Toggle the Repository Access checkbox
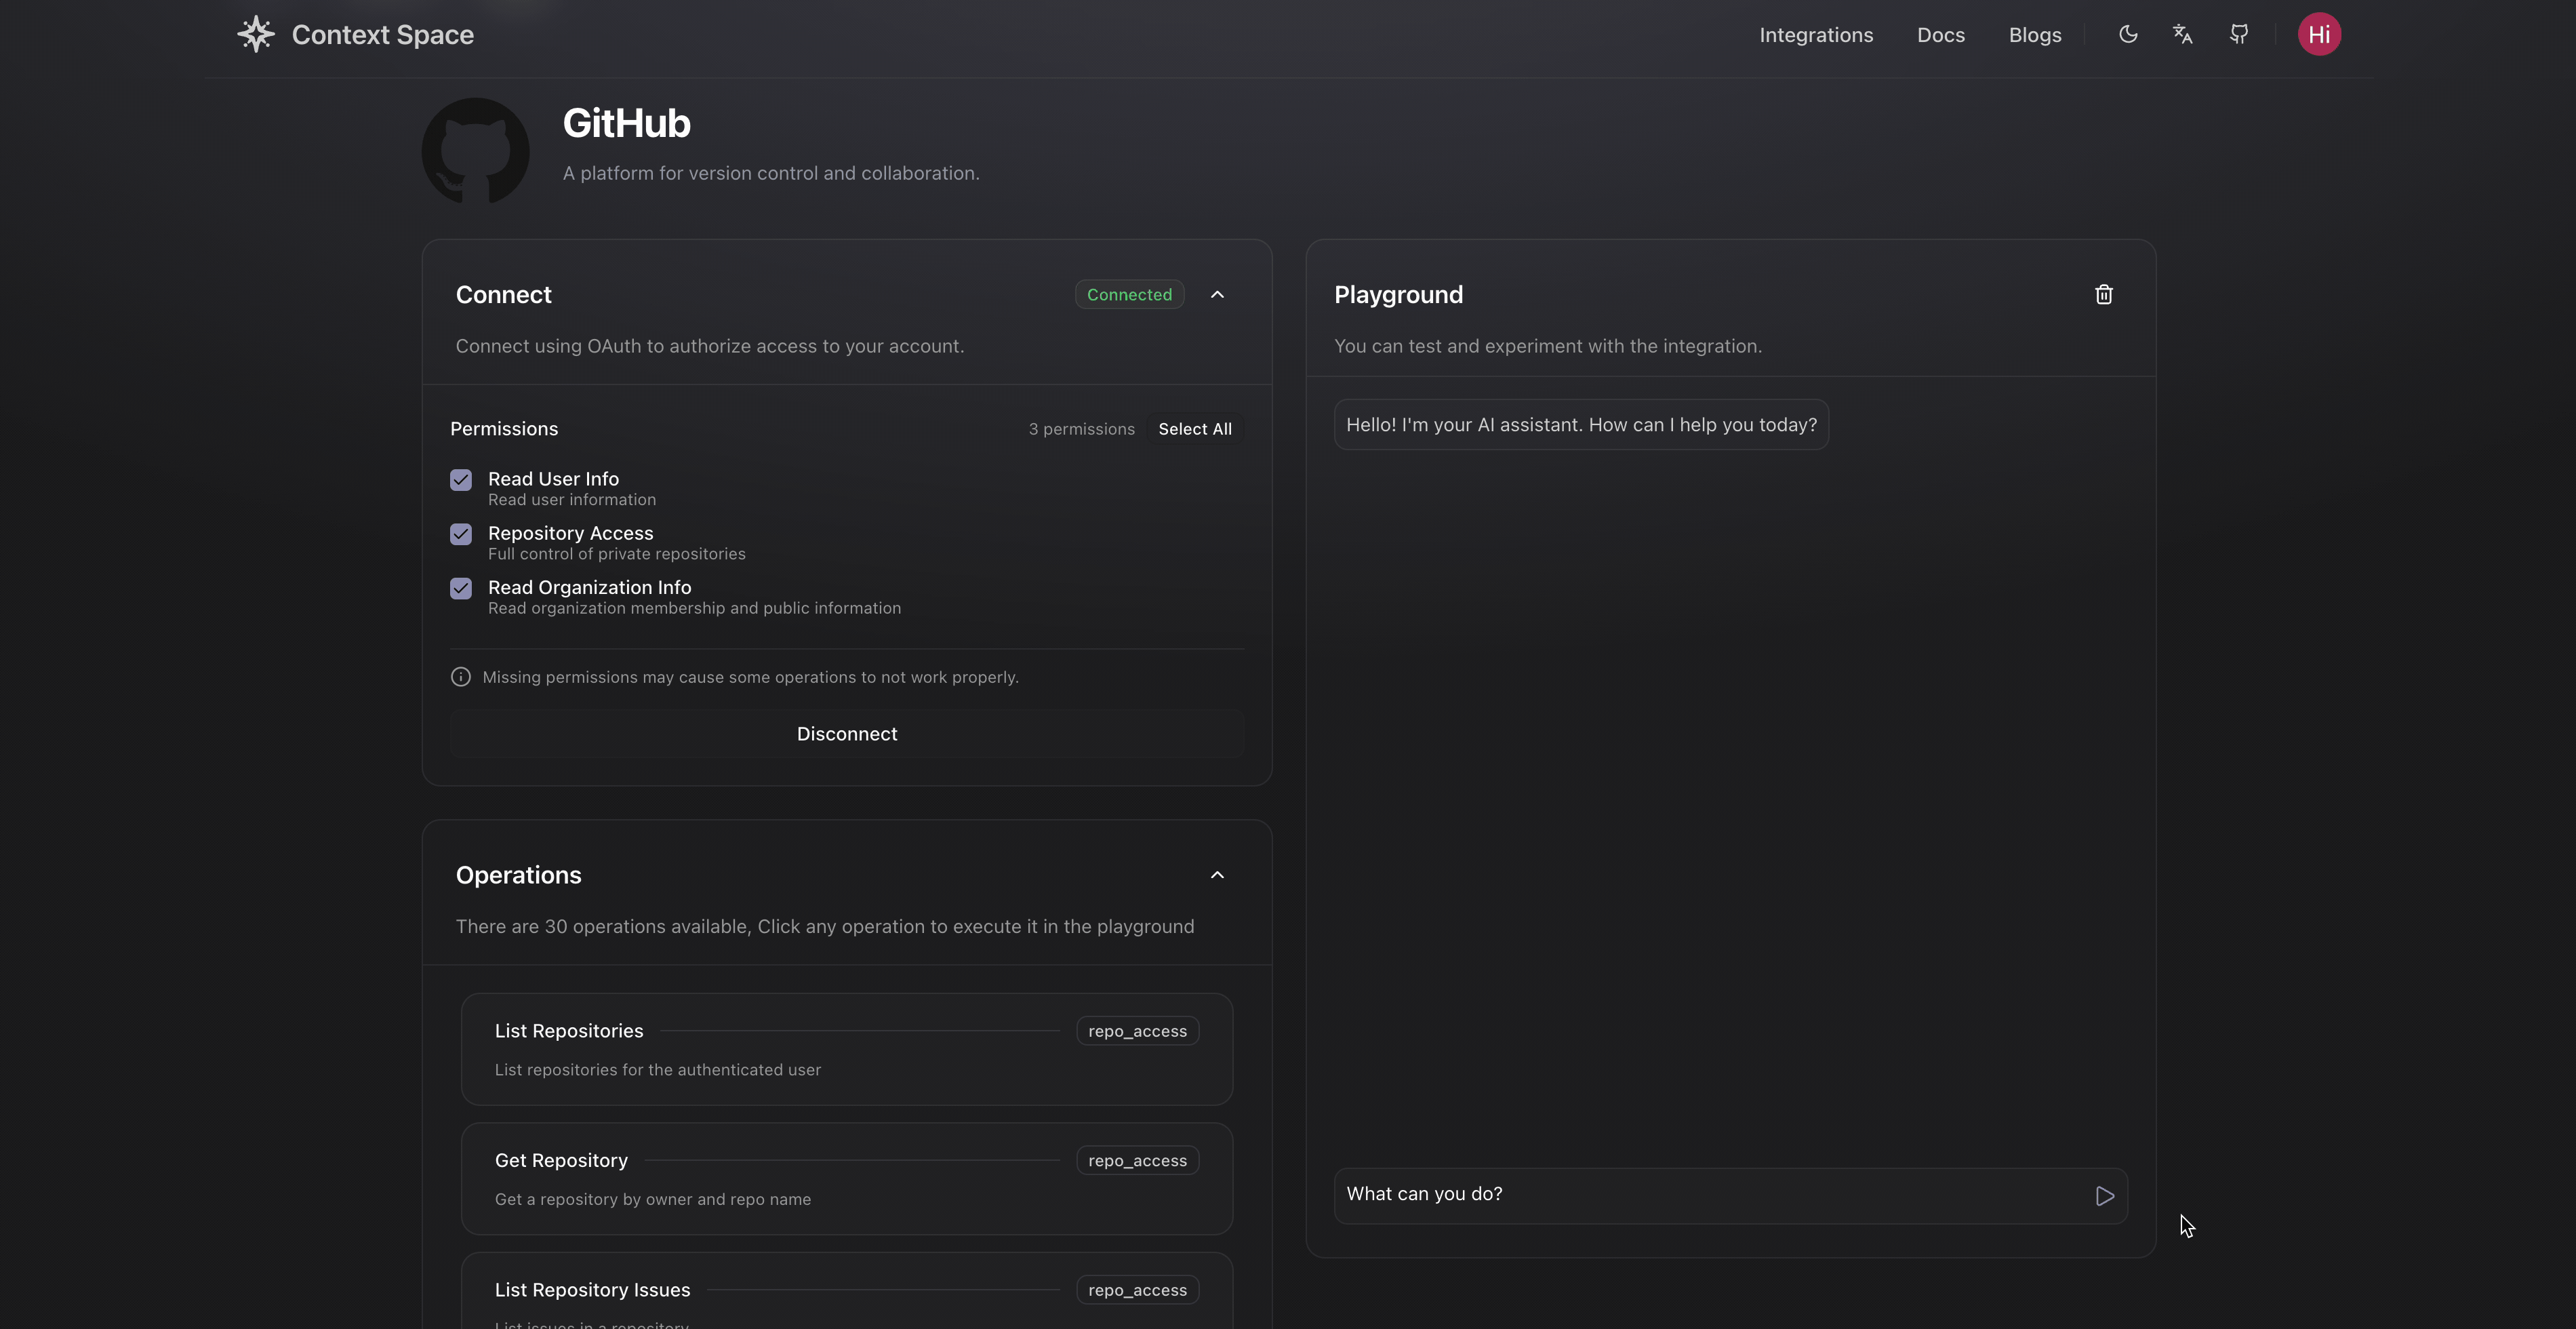This screenshot has width=2576, height=1329. coord(461,534)
